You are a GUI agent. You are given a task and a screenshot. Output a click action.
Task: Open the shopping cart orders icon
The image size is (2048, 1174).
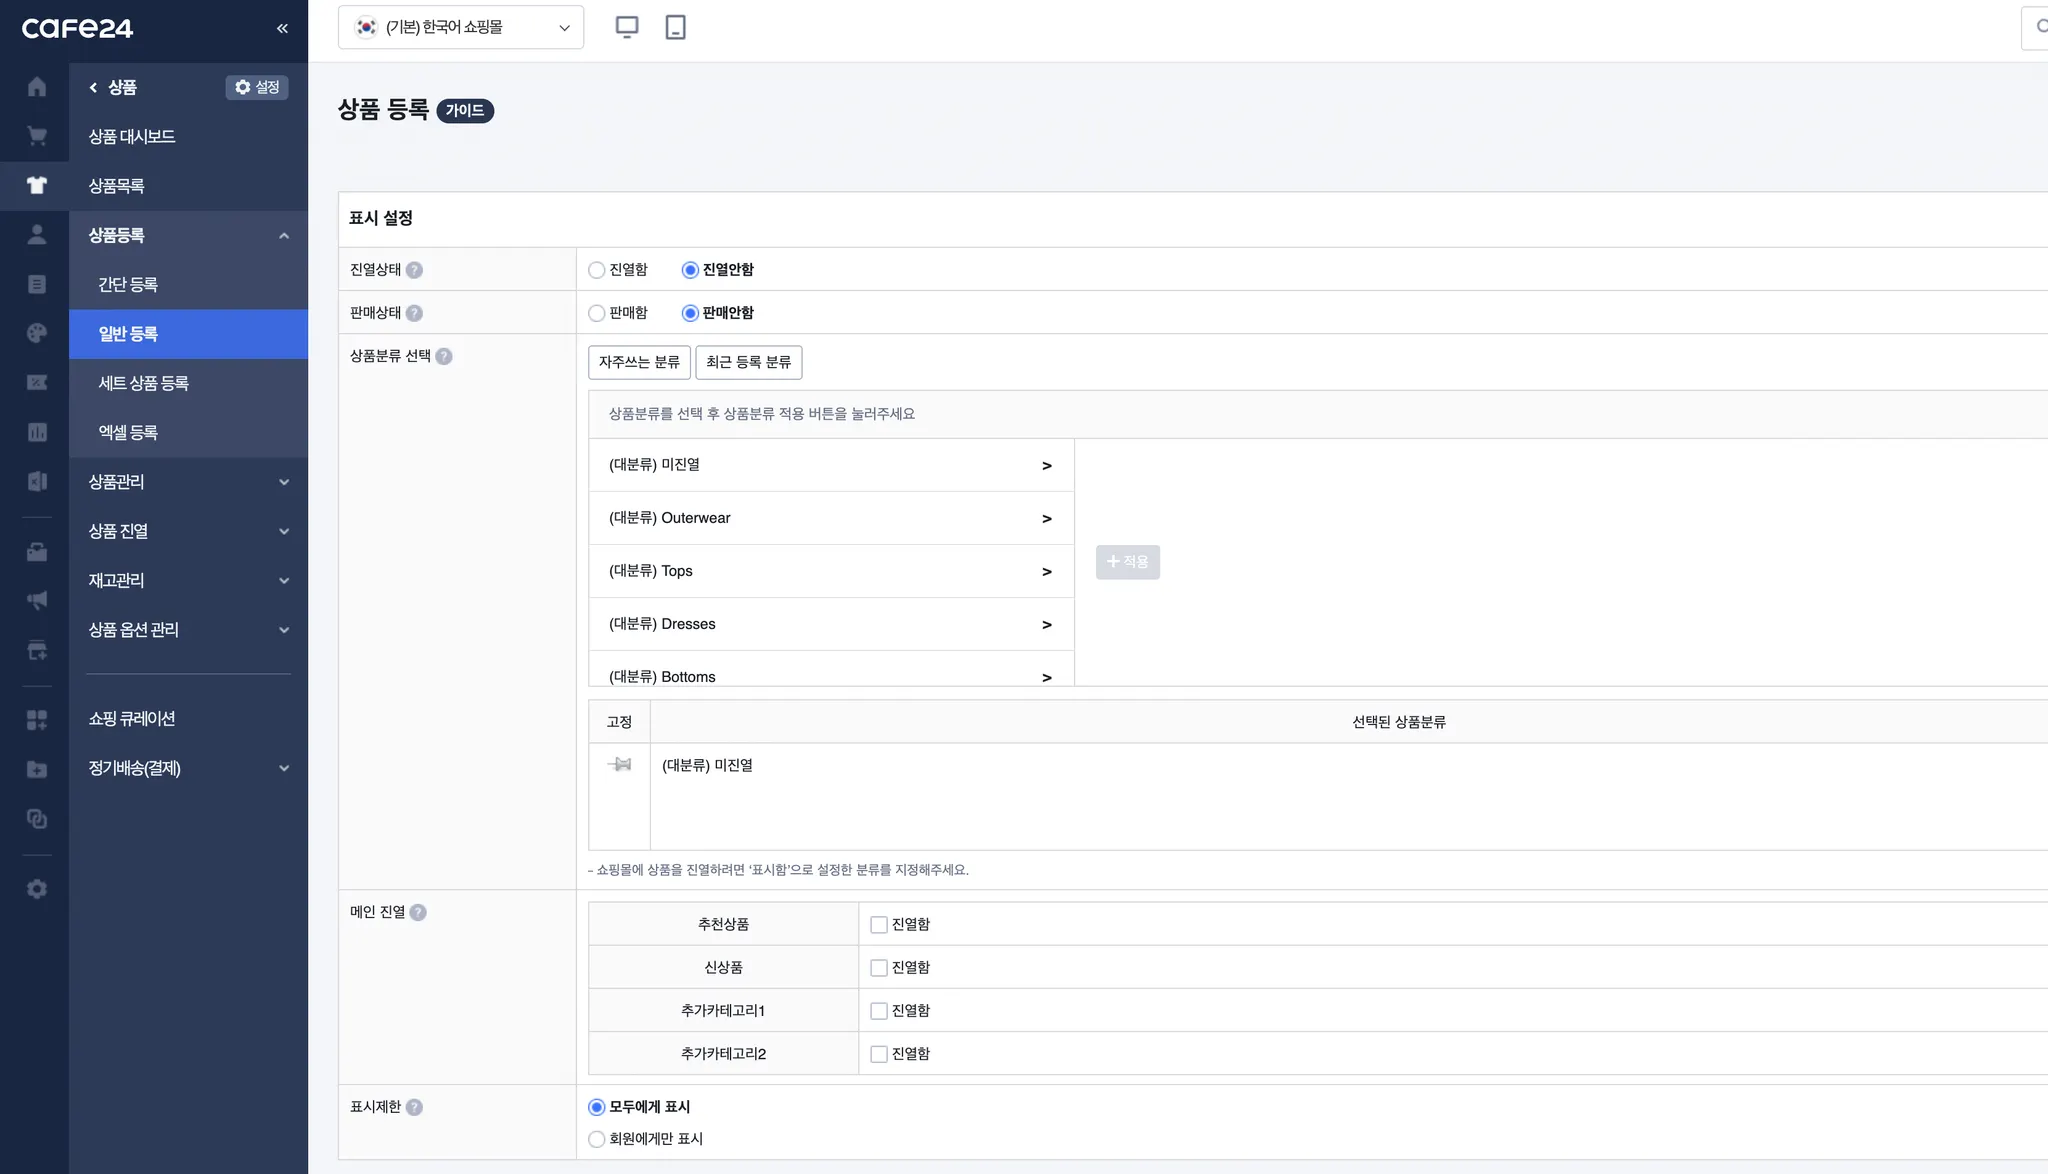(37, 136)
